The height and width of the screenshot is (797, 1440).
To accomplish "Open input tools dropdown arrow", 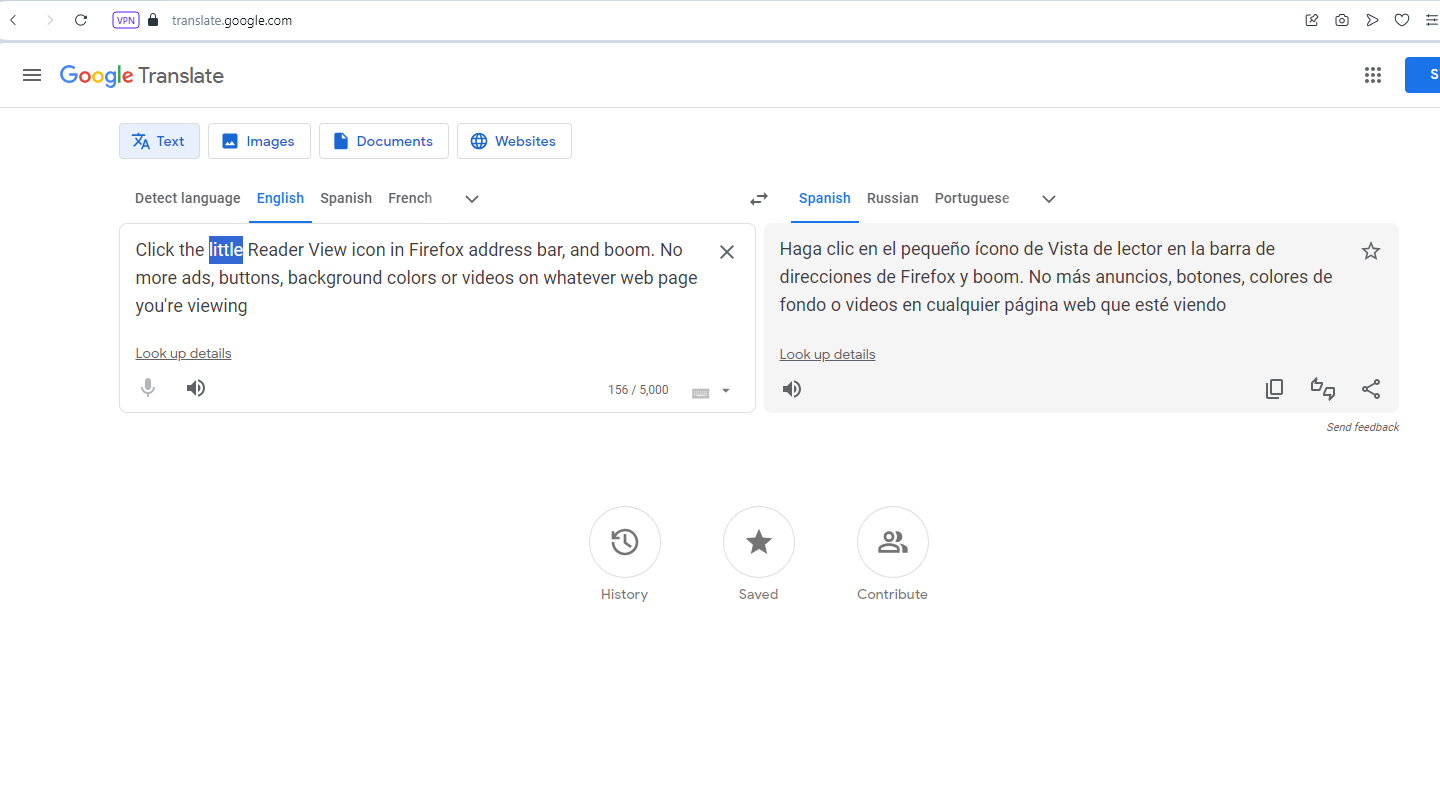I will pyautogui.click(x=726, y=391).
